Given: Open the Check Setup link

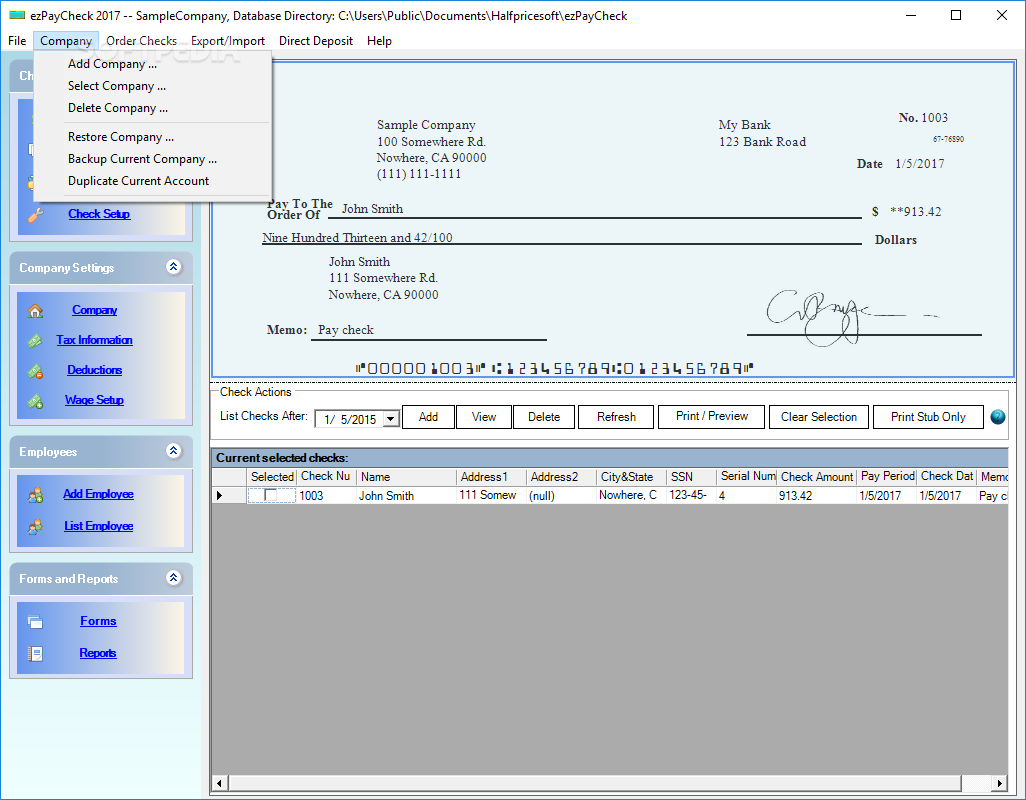Looking at the screenshot, I should click(x=99, y=214).
